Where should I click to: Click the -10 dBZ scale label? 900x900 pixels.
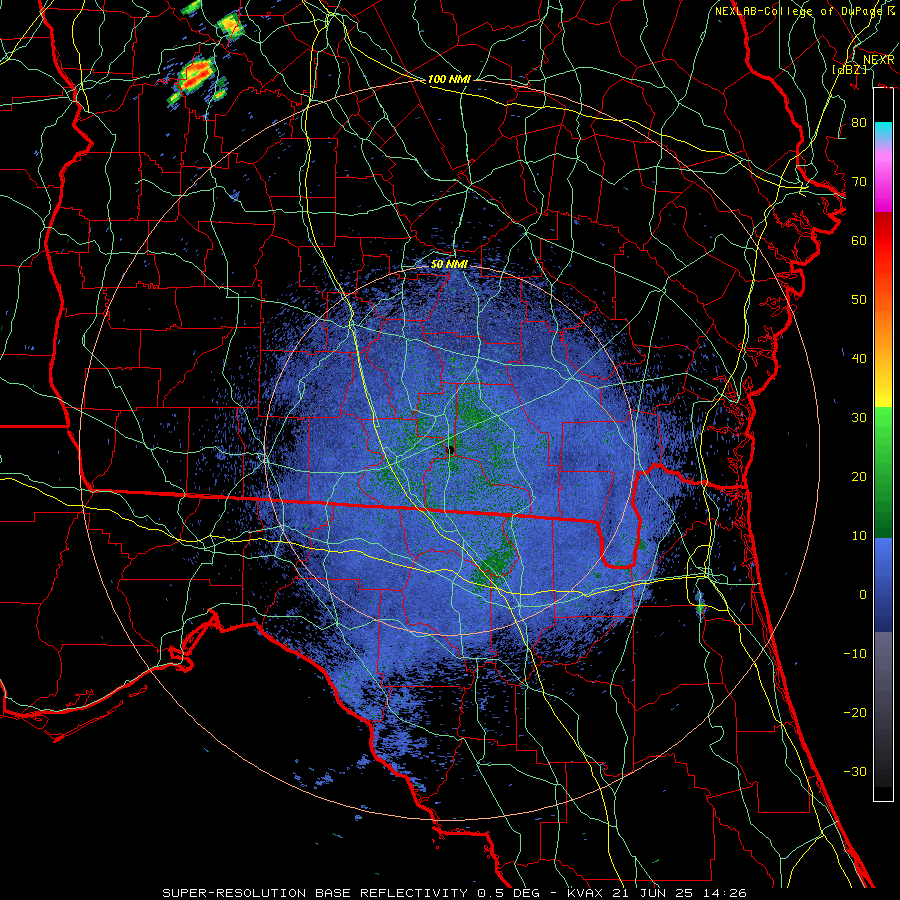855,654
